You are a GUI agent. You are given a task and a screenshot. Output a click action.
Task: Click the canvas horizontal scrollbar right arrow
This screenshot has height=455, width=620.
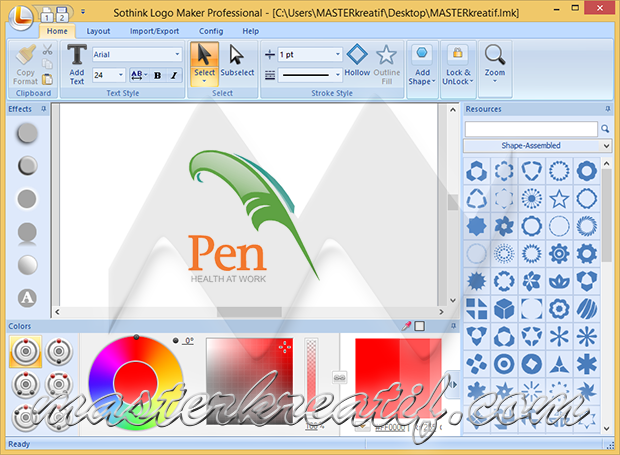pyautogui.click(x=441, y=312)
